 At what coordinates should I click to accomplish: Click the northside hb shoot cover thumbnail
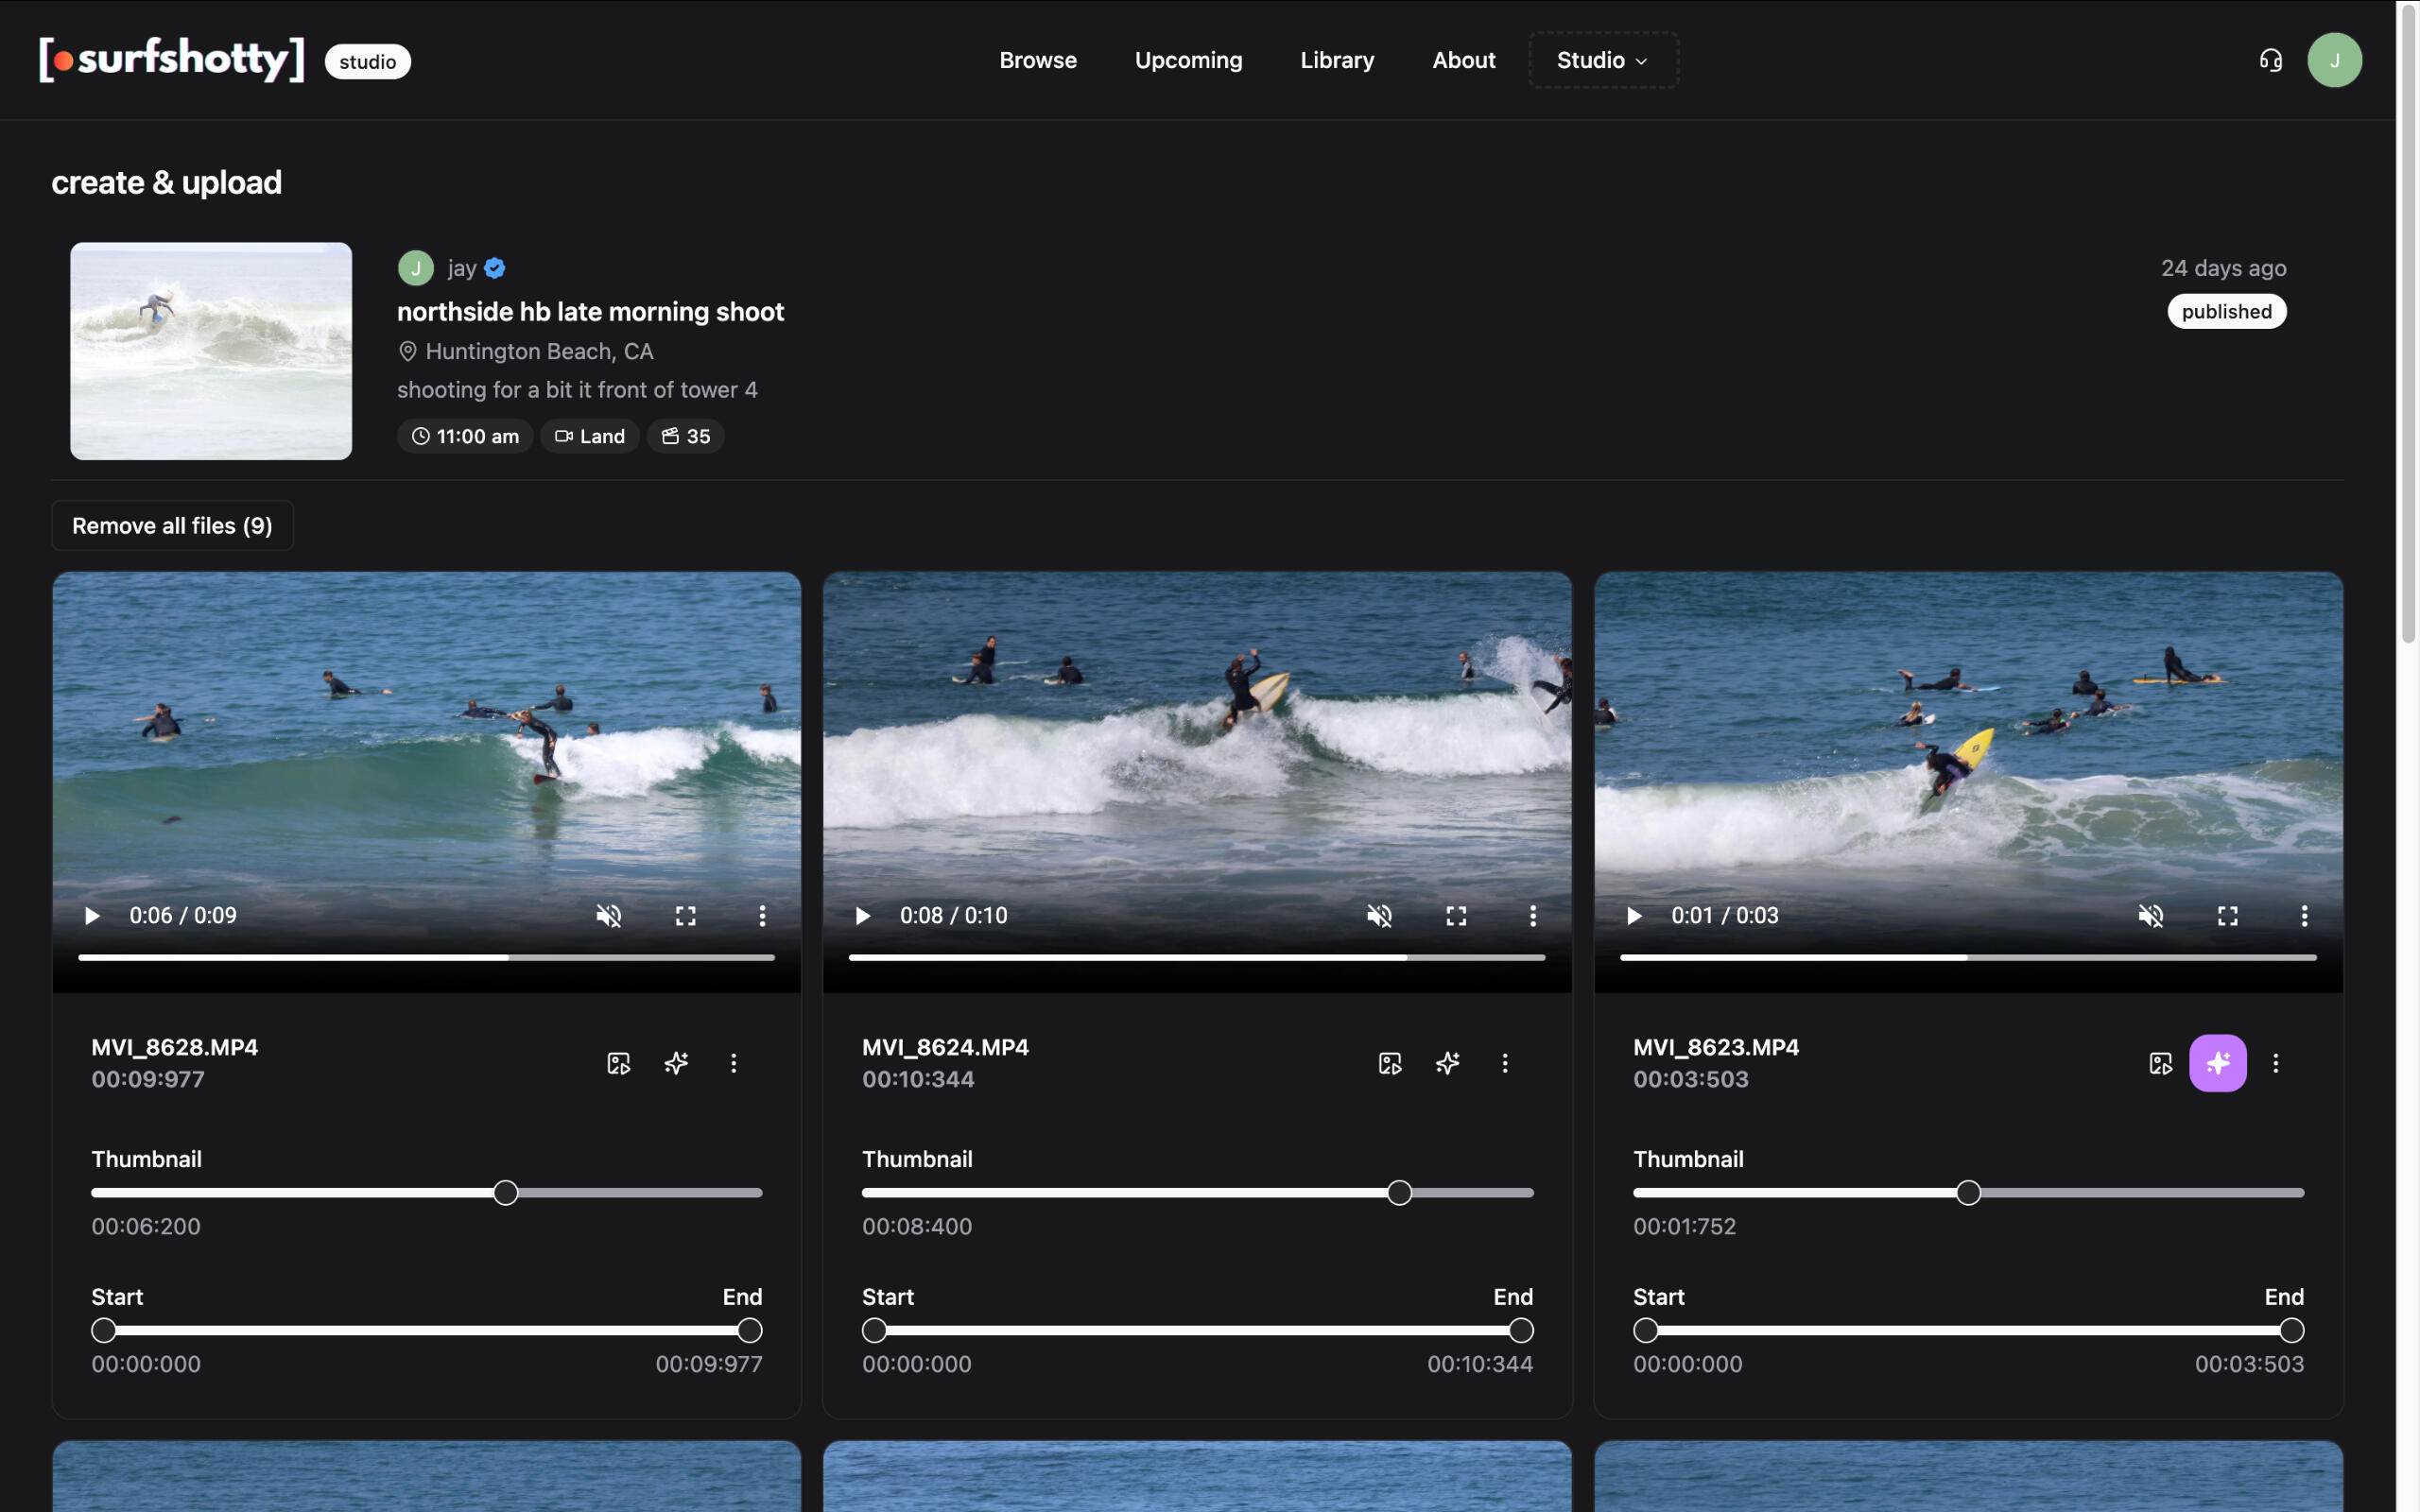click(211, 351)
